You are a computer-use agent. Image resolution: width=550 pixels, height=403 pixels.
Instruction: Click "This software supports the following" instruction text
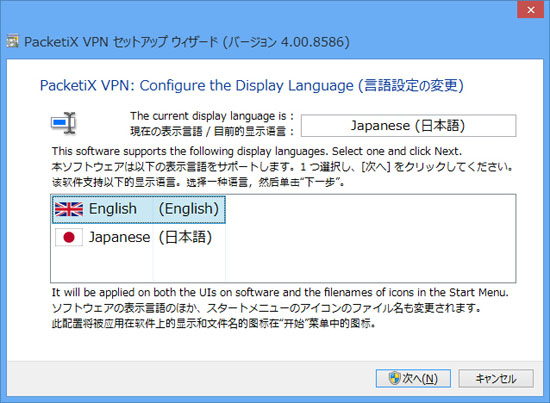pyautogui.click(x=257, y=152)
